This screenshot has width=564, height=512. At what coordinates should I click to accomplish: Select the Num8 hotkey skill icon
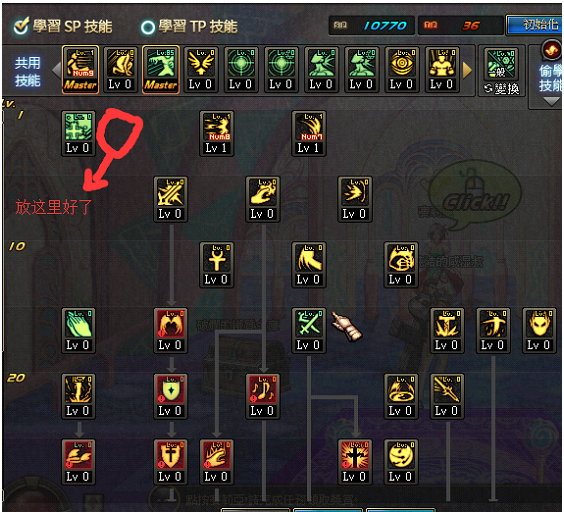pyautogui.click(x=217, y=133)
